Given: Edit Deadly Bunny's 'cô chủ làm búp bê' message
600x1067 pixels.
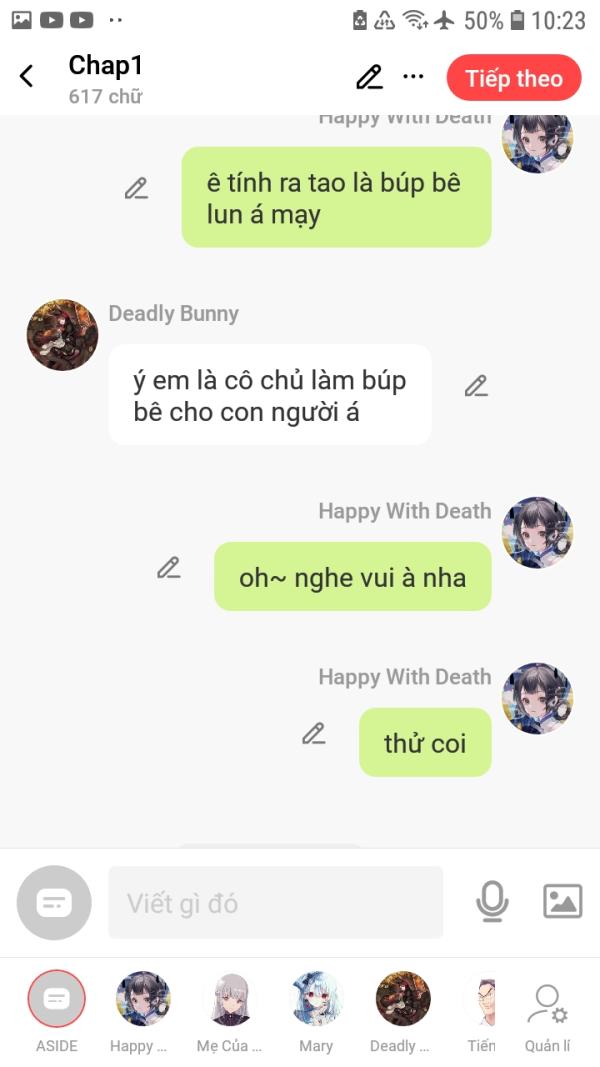Looking at the screenshot, I should click(x=476, y=386).
